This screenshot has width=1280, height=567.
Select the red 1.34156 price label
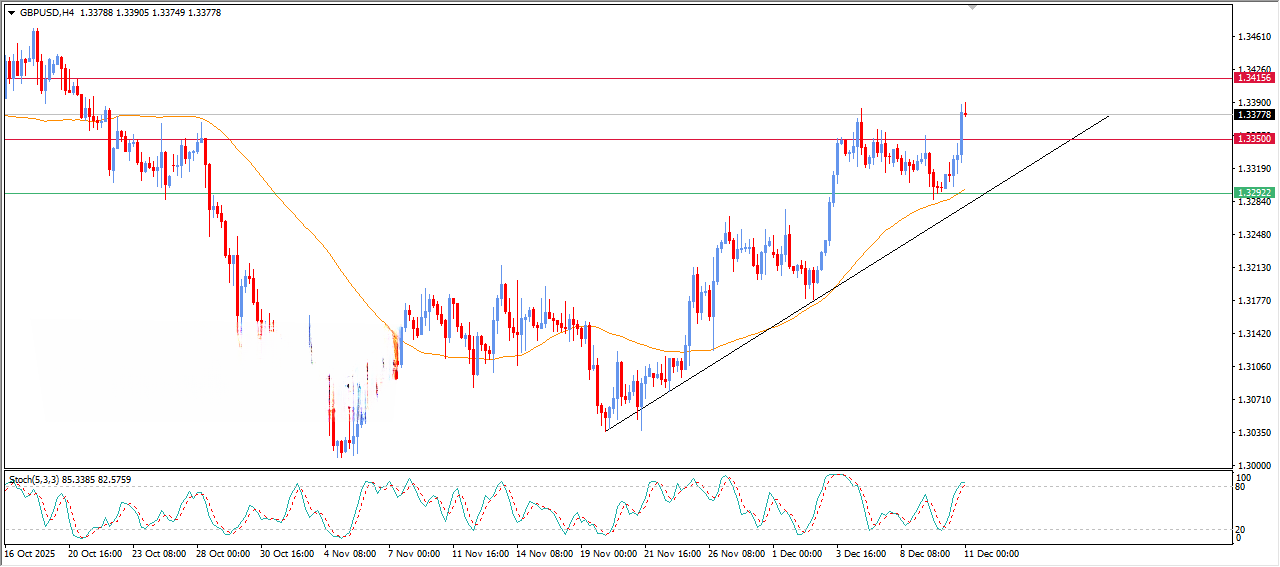coord(1254,78)
